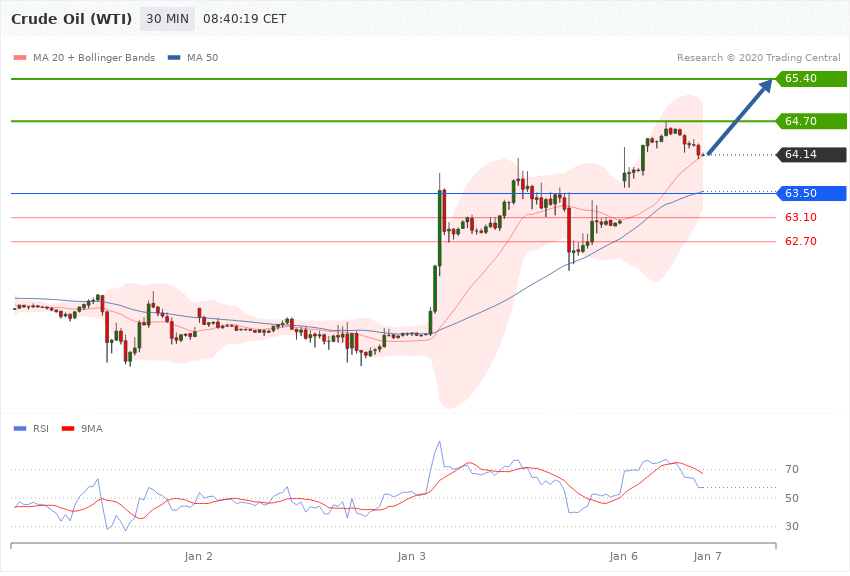Click the MA 50 legend color swatch
The height and width of the screenshot is (576, 850).
174,58
